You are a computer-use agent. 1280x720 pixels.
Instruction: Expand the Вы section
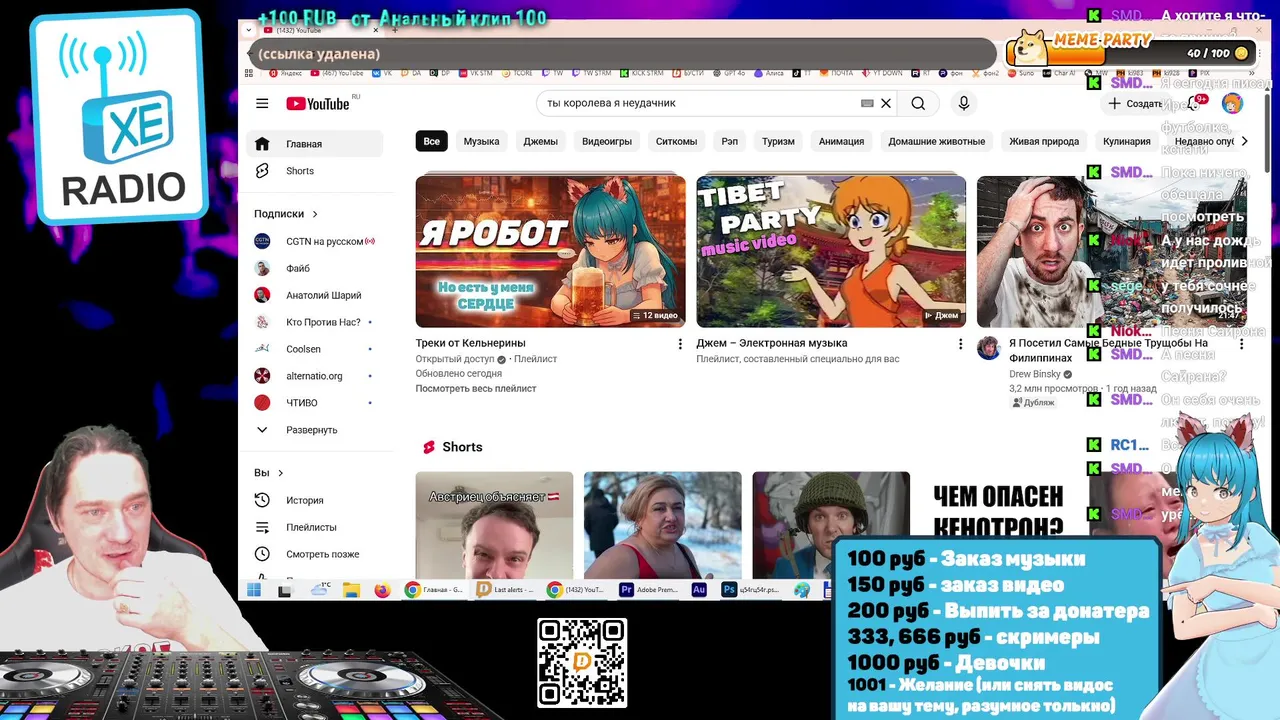269,473
